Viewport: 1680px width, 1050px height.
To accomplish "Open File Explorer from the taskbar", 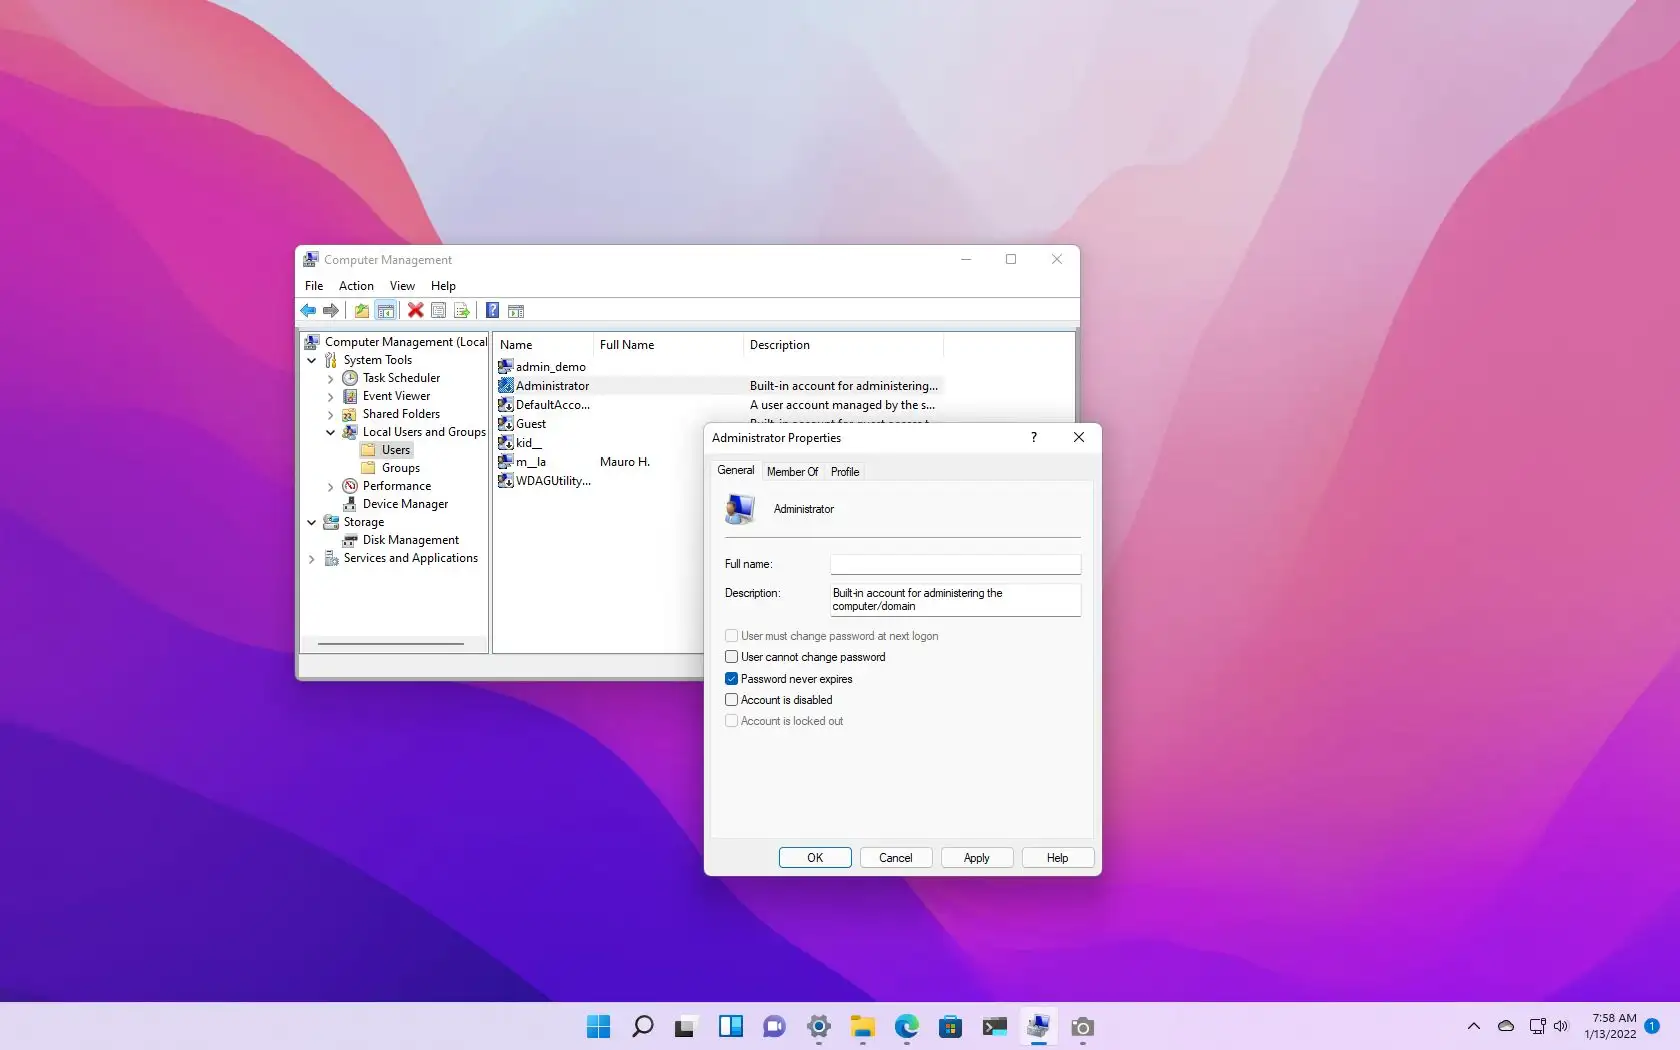I will pos(862,1027).
